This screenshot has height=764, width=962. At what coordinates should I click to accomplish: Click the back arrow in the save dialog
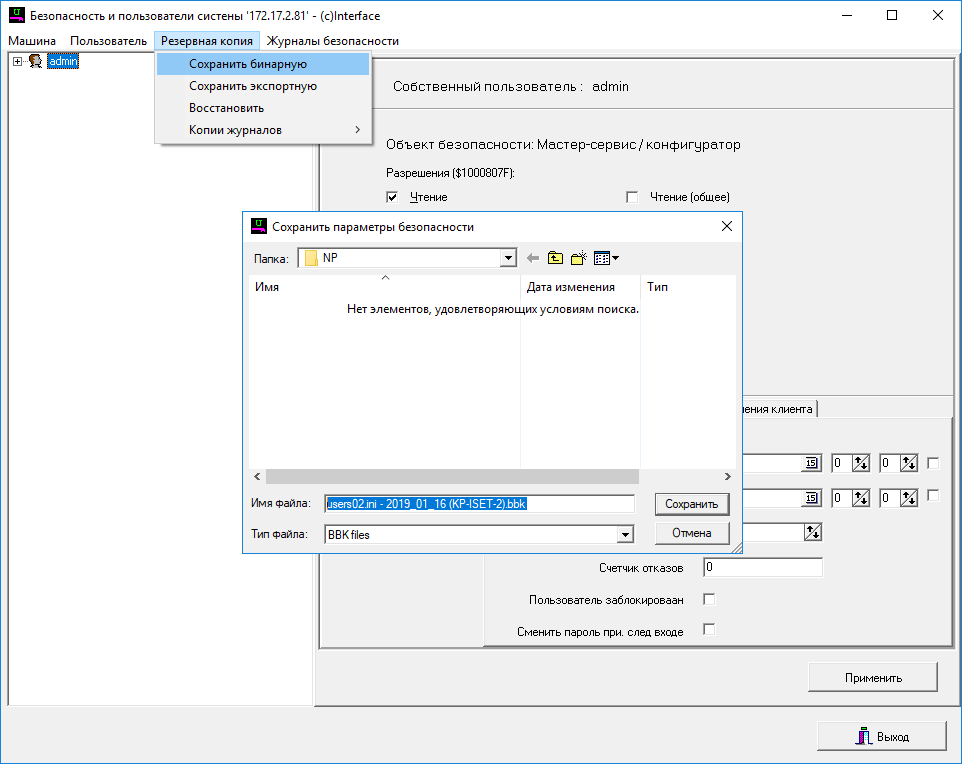click(x=533, y=258)
